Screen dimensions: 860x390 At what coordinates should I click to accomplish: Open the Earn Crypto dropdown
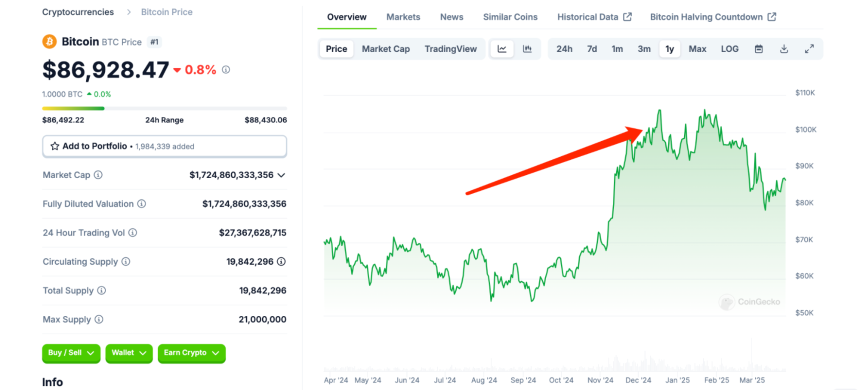click(x=191, y=353)
